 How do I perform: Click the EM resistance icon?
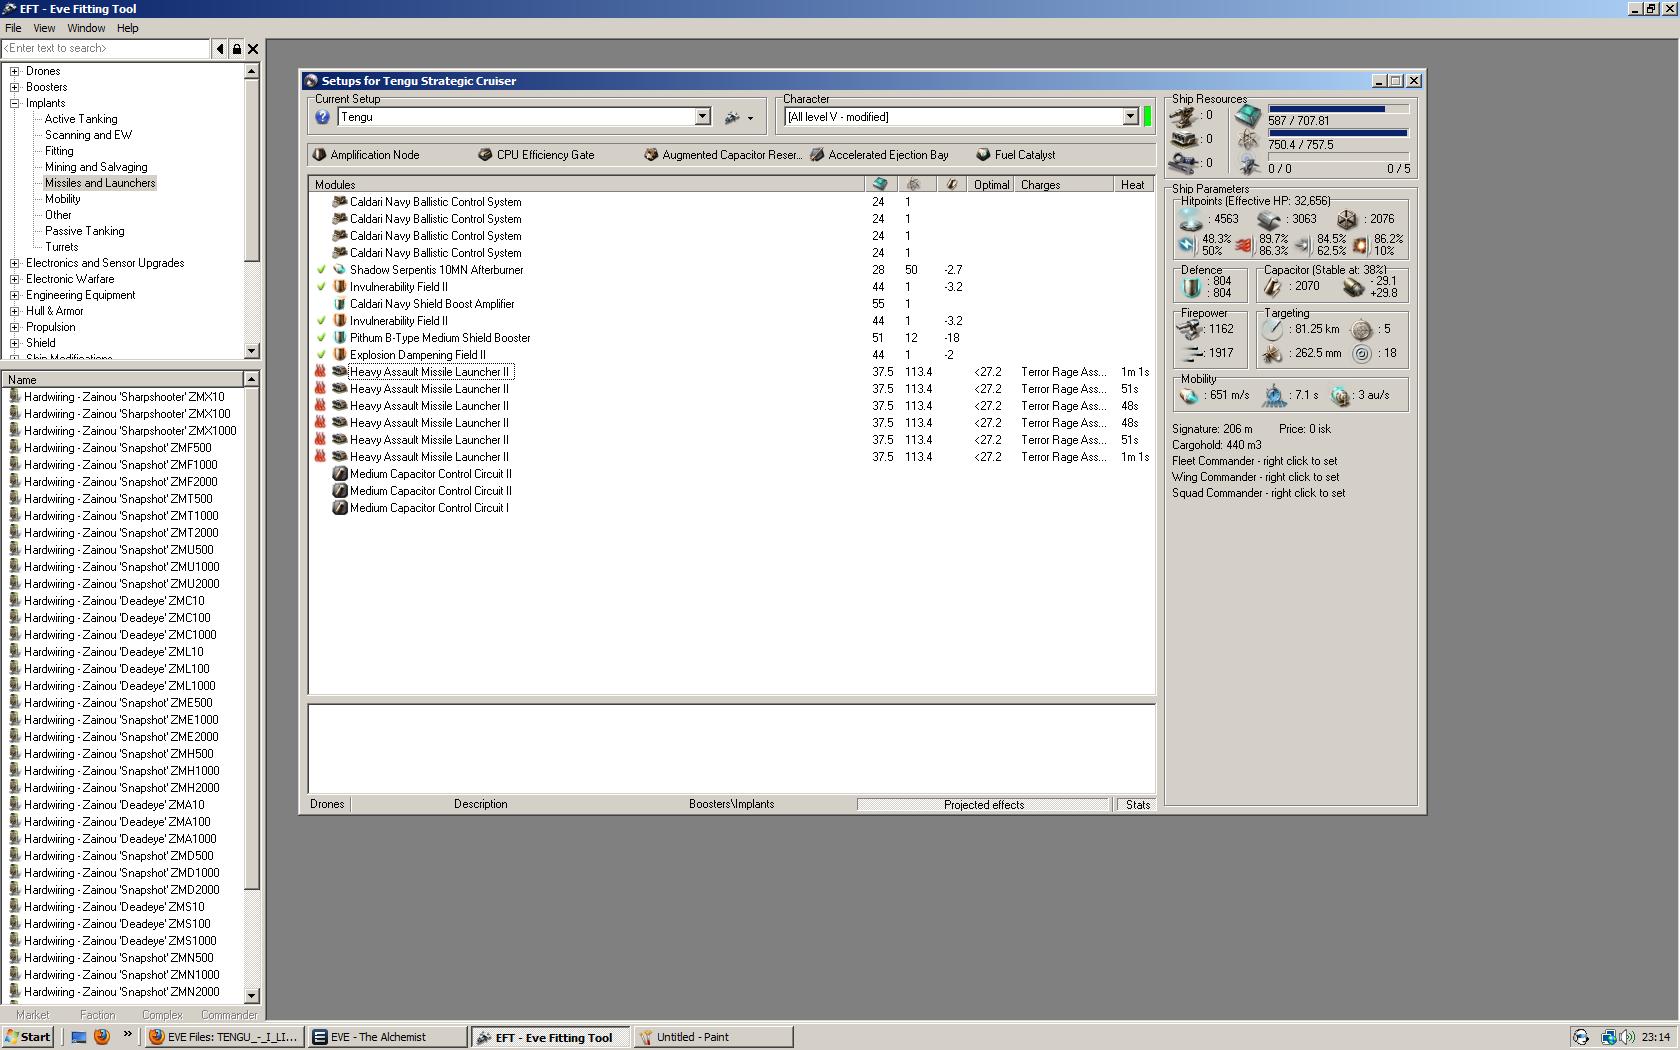(x=1187, y=244)
